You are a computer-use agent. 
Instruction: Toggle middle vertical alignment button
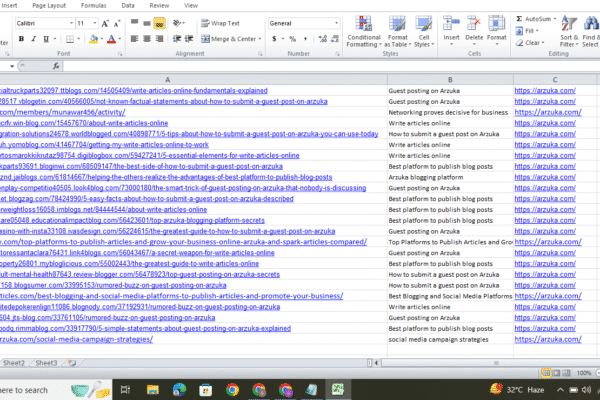147,23
